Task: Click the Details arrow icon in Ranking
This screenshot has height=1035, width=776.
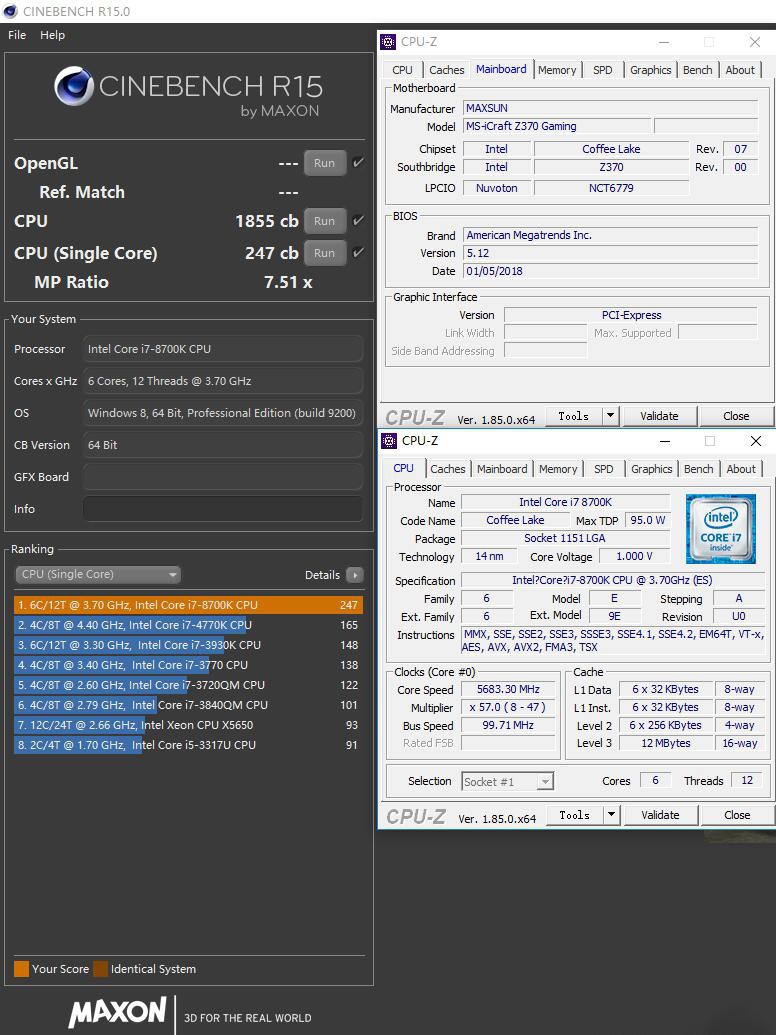Action: point(354,575)
